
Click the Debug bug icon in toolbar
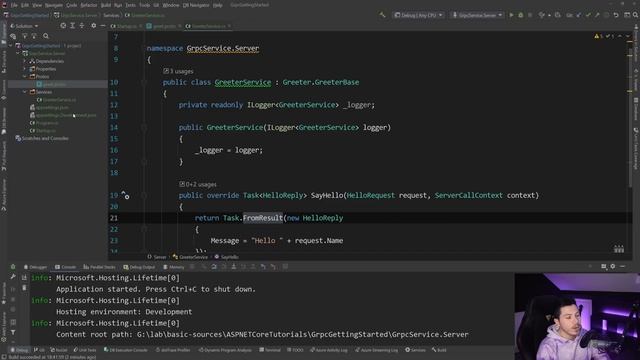tap(520, 15)
